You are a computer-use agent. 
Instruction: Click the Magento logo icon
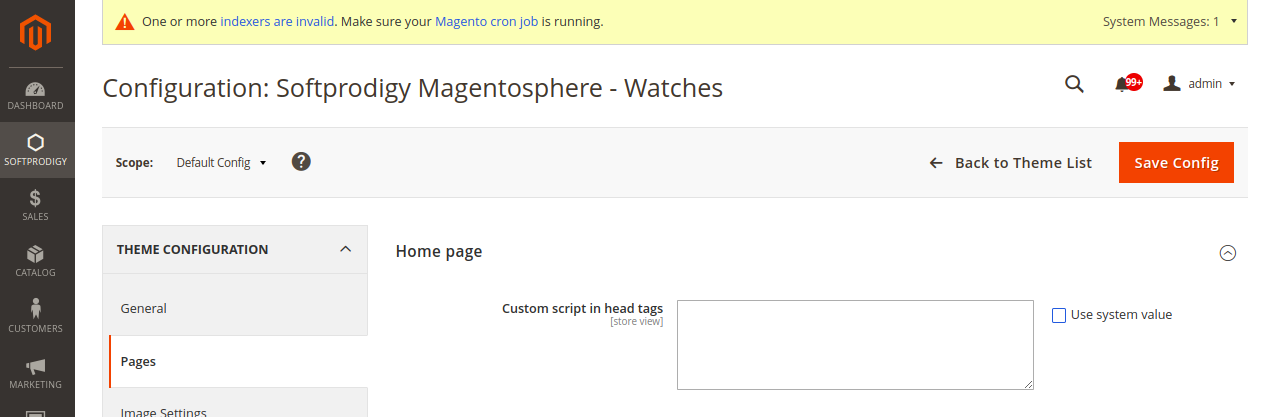click(x=37, y=35)
